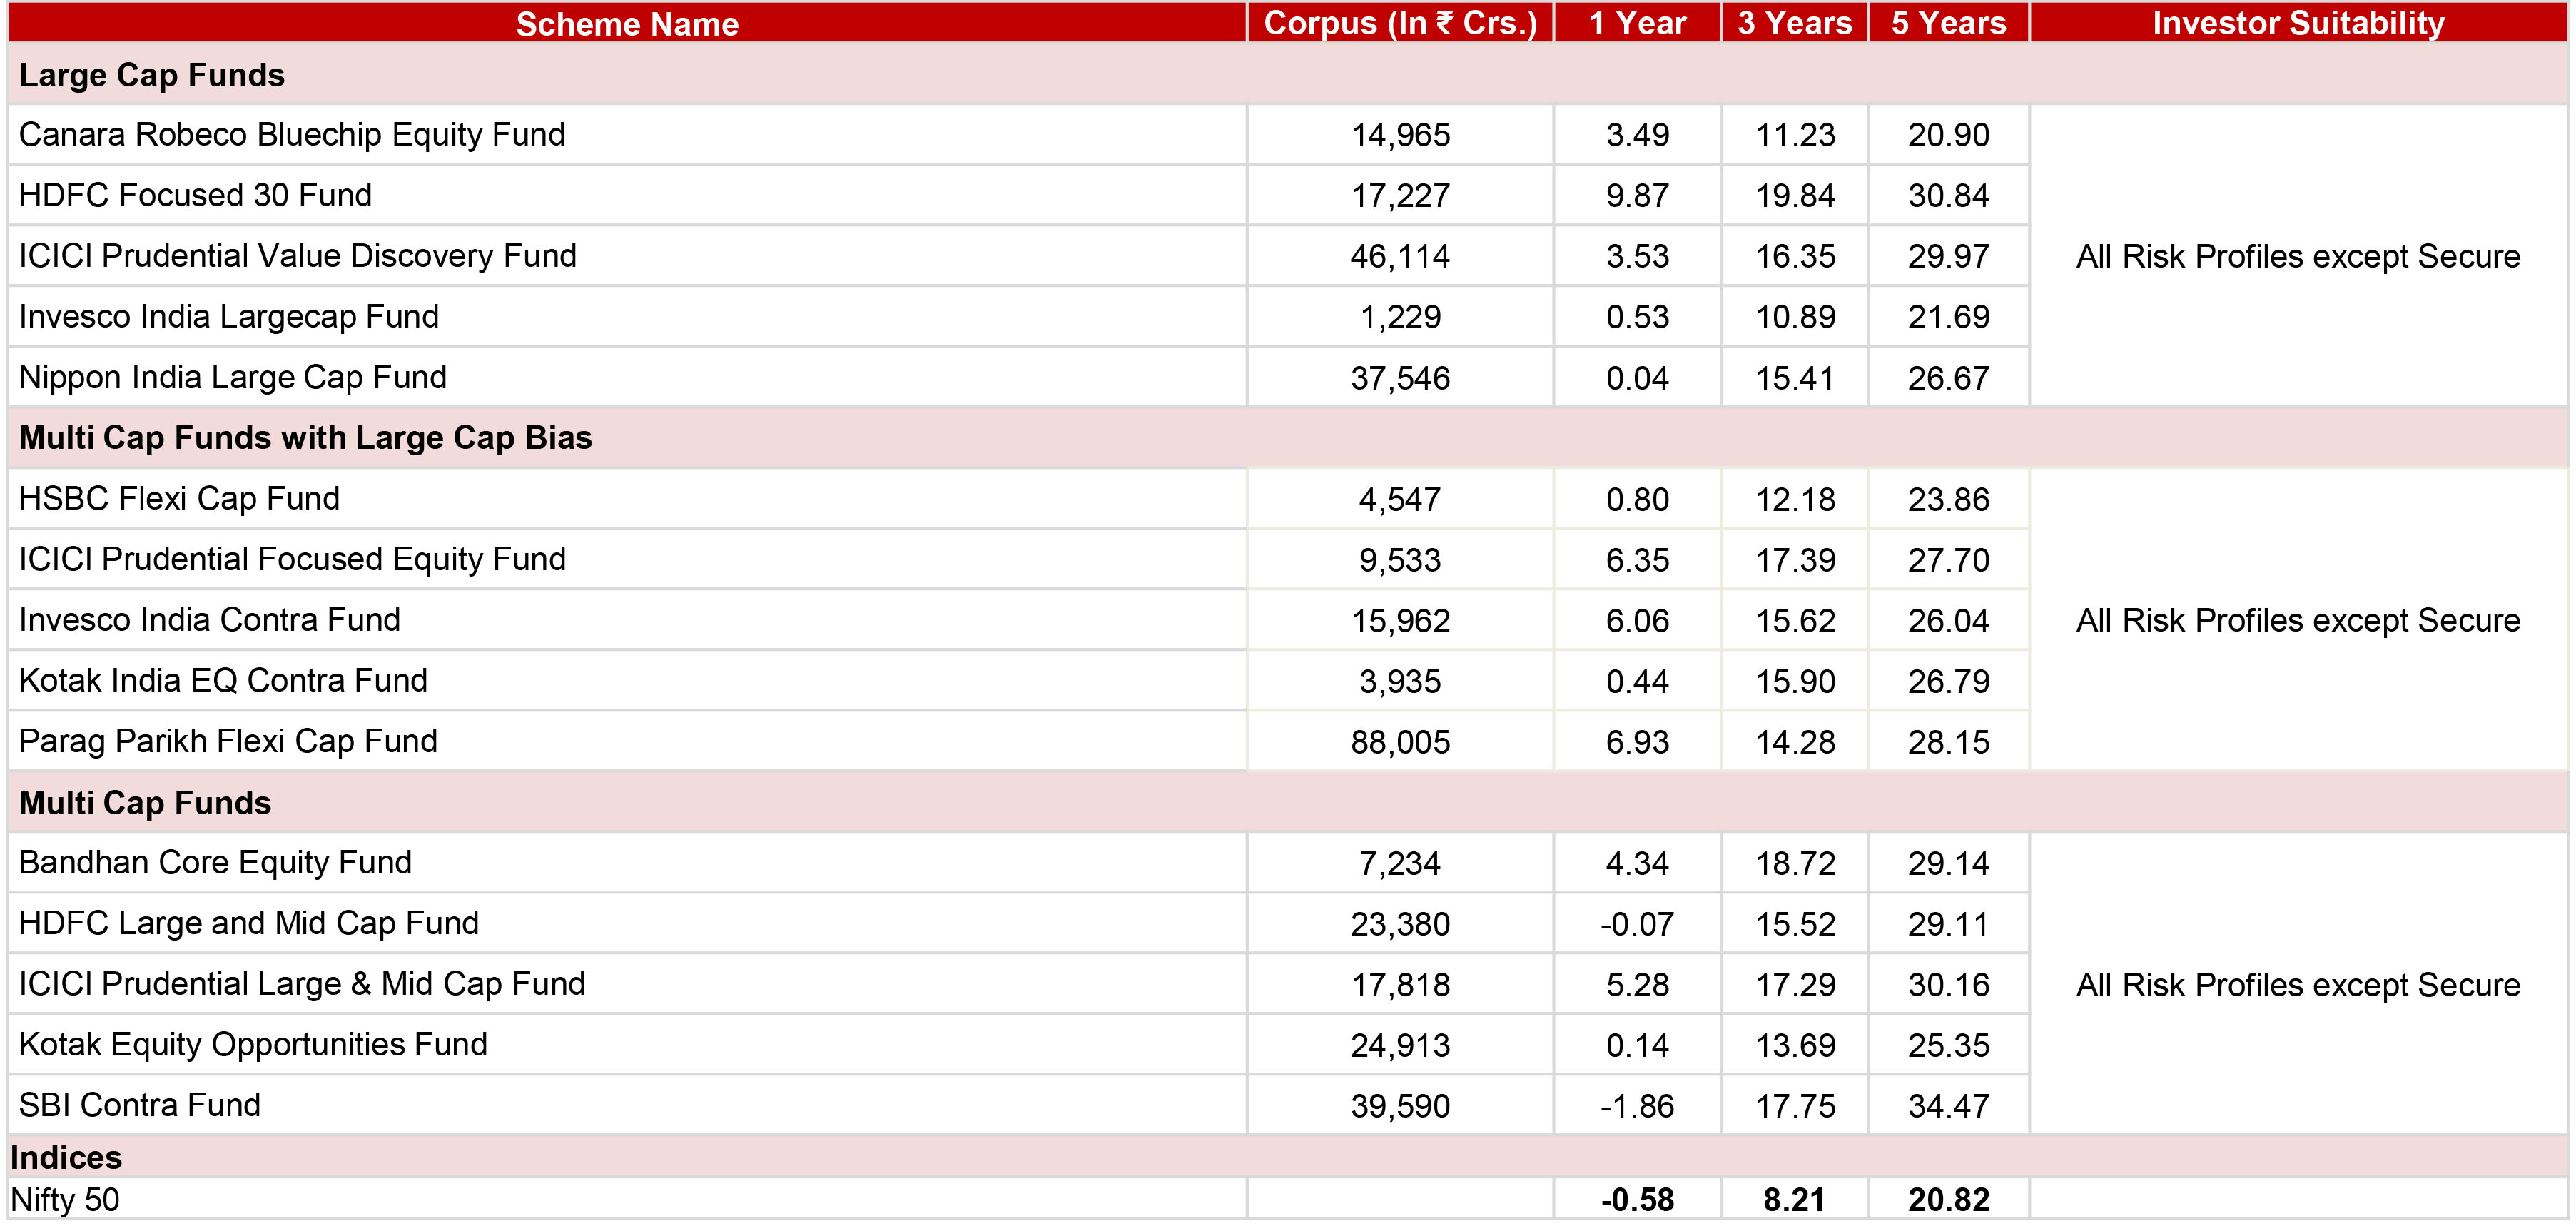The image size is (2576, 1231).
Task: Select 5 Years return 30.16
Action: pos(1948,985)
